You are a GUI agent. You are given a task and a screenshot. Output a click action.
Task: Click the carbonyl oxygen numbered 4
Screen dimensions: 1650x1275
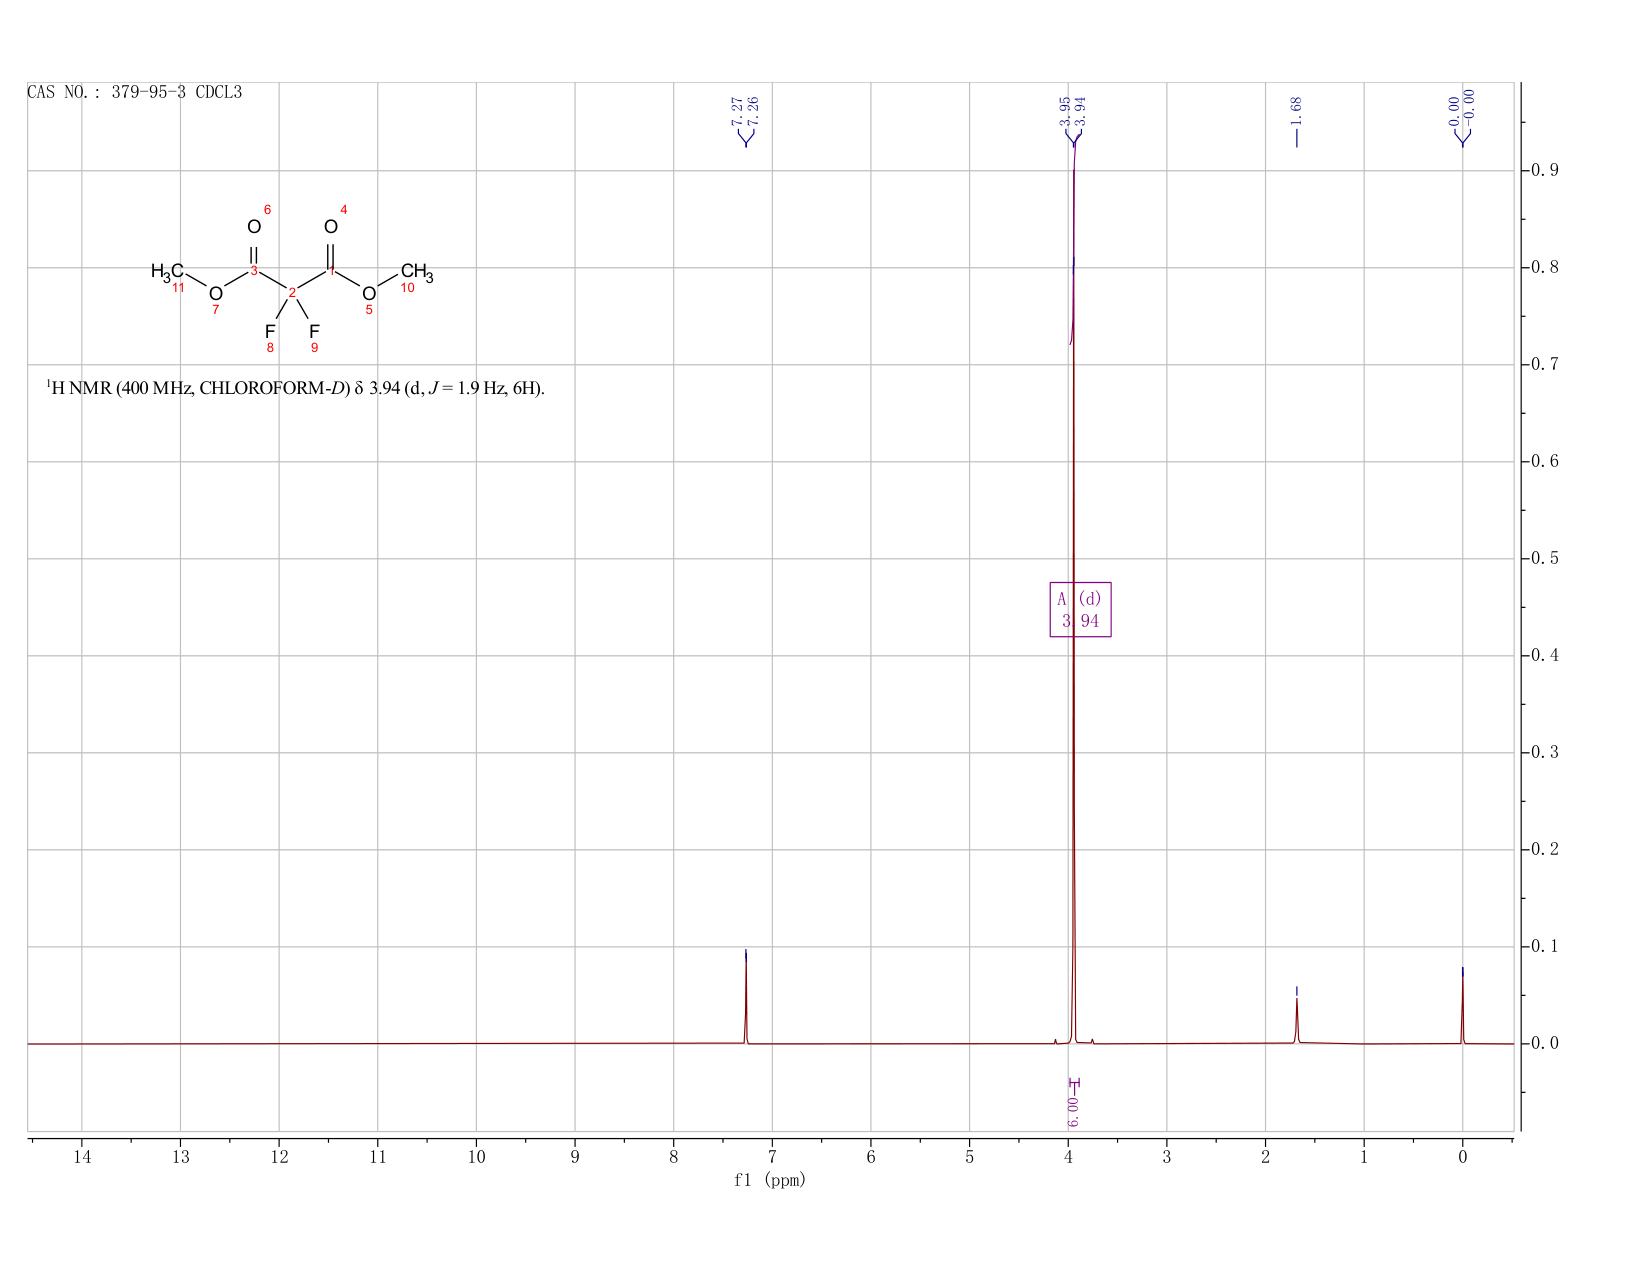[331, 227]
